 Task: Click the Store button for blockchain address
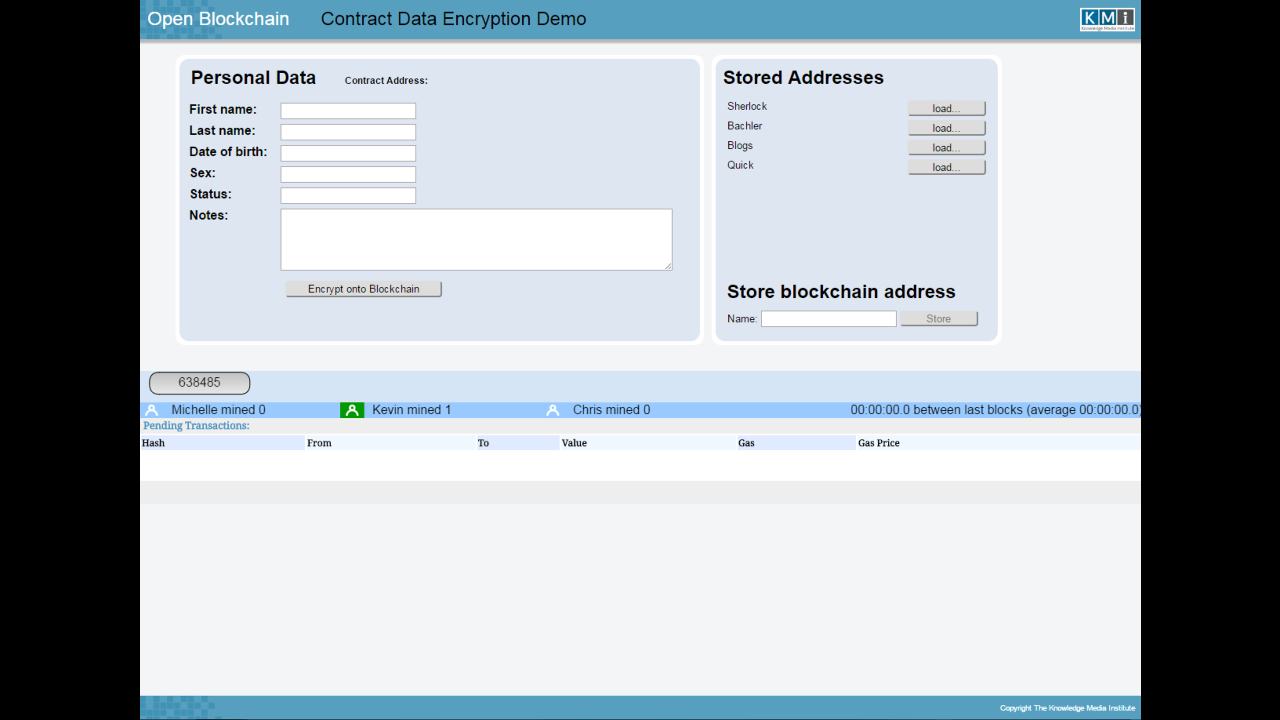click(x=938, y=318)
